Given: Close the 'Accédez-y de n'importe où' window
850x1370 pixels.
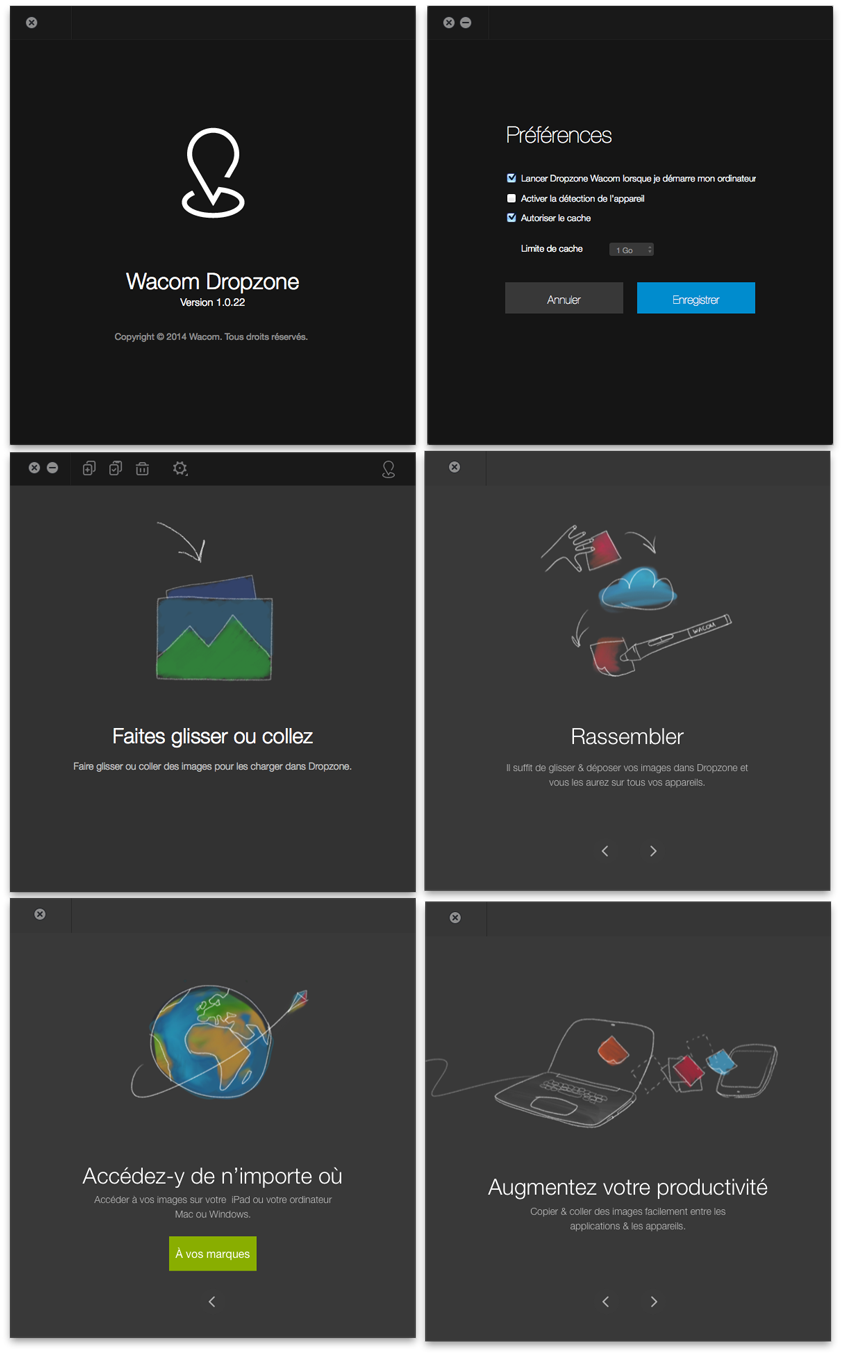Looking at the screenshot, I should tap(40, 914).
